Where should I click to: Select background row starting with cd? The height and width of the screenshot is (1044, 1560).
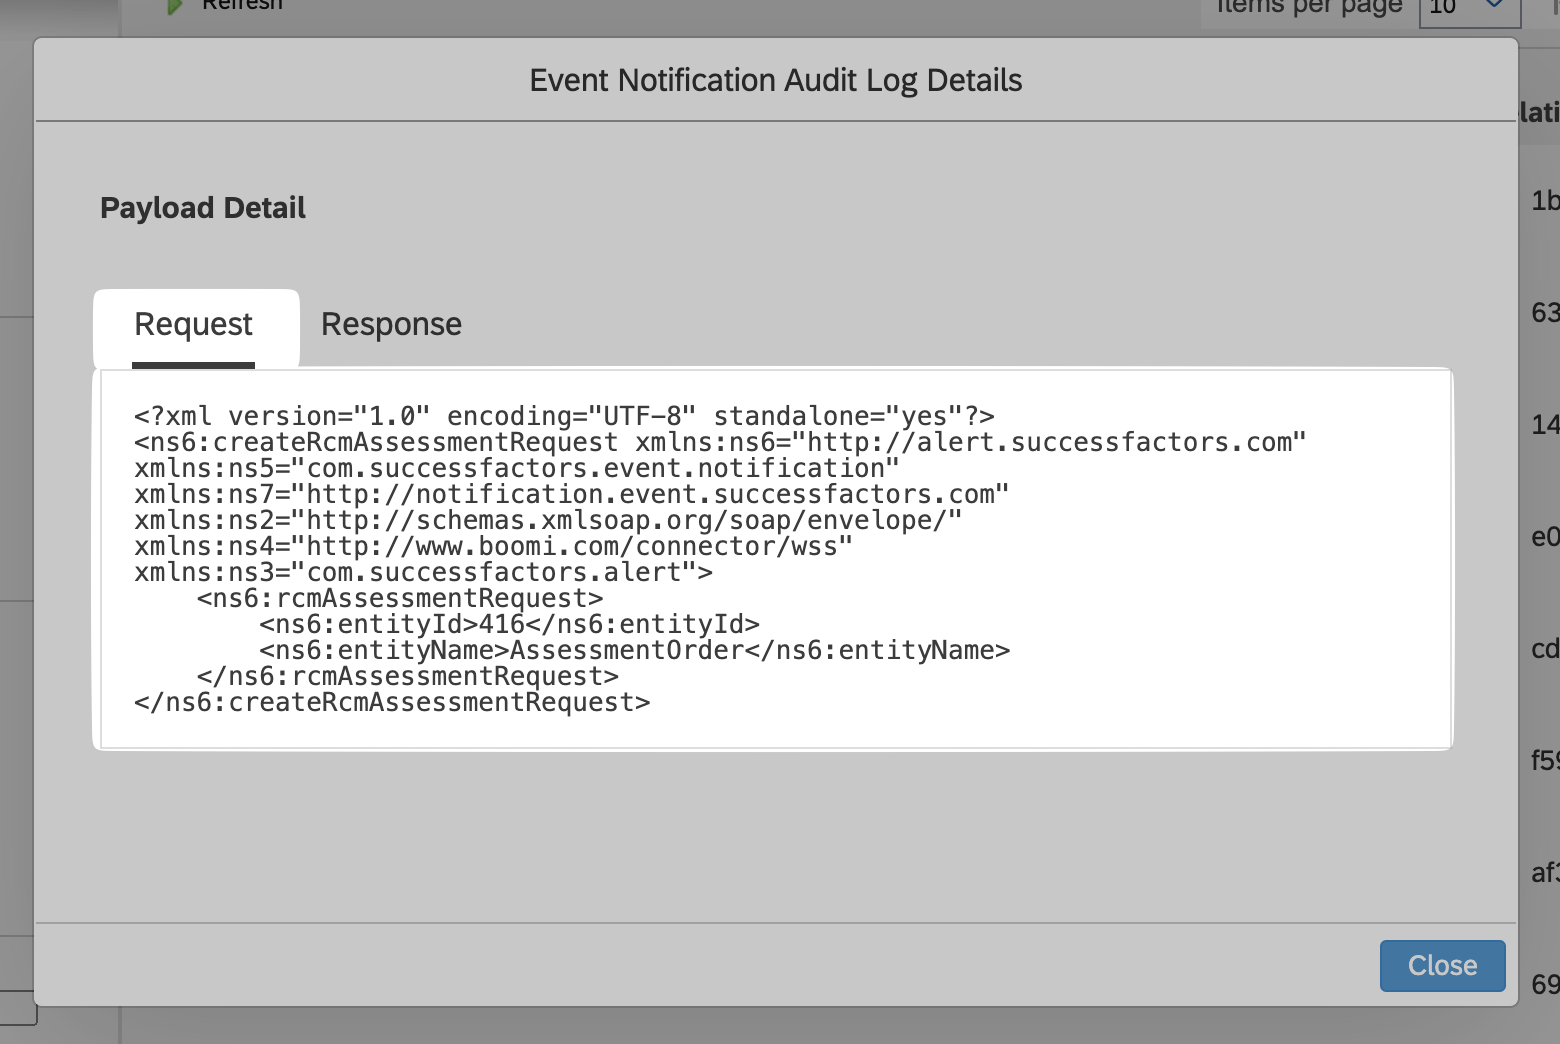pos(1544,649)
